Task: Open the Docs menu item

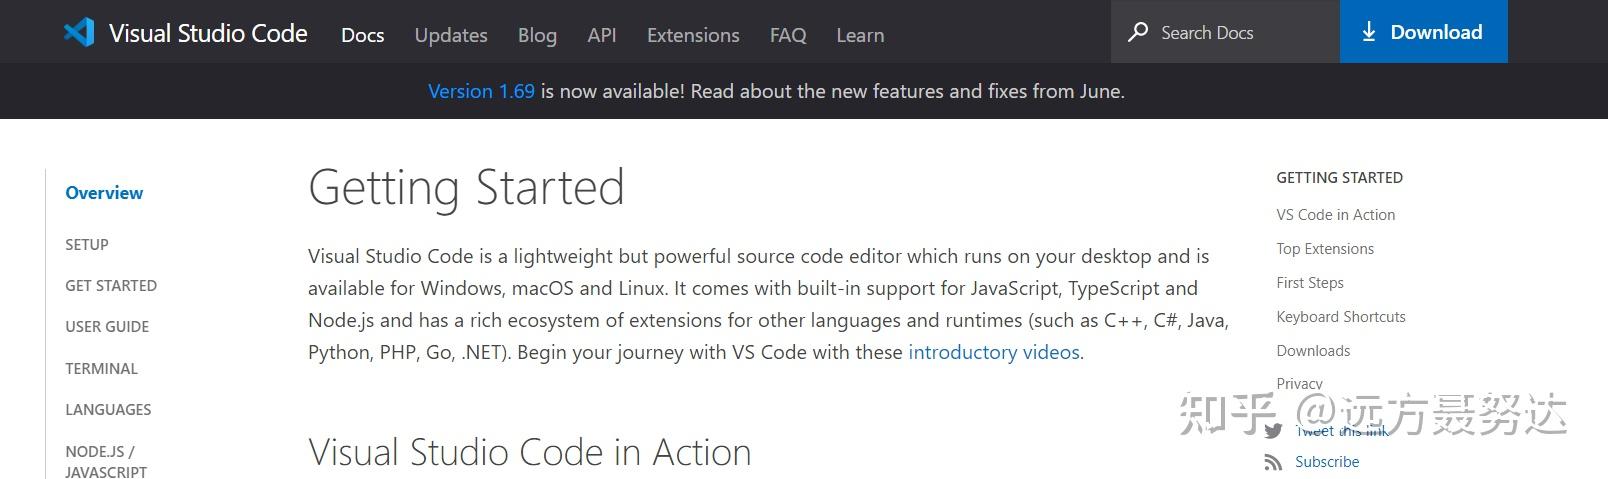Action: [362, 35]
